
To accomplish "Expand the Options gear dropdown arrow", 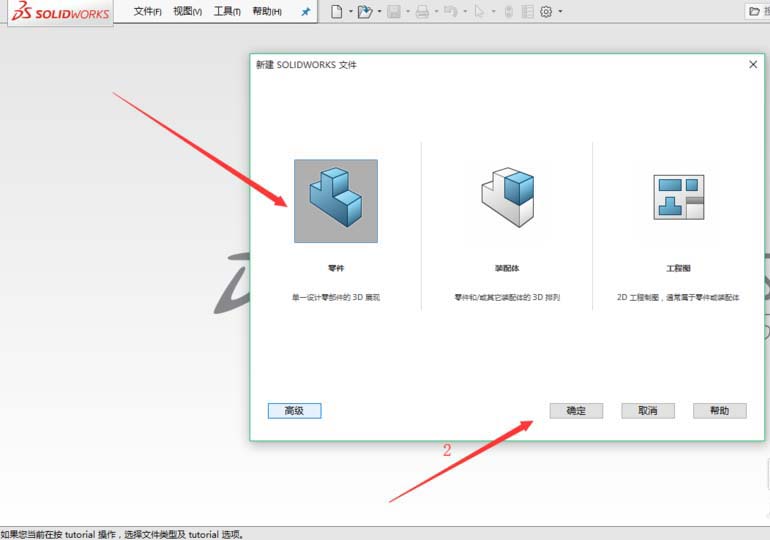I will tap(560, 11).
